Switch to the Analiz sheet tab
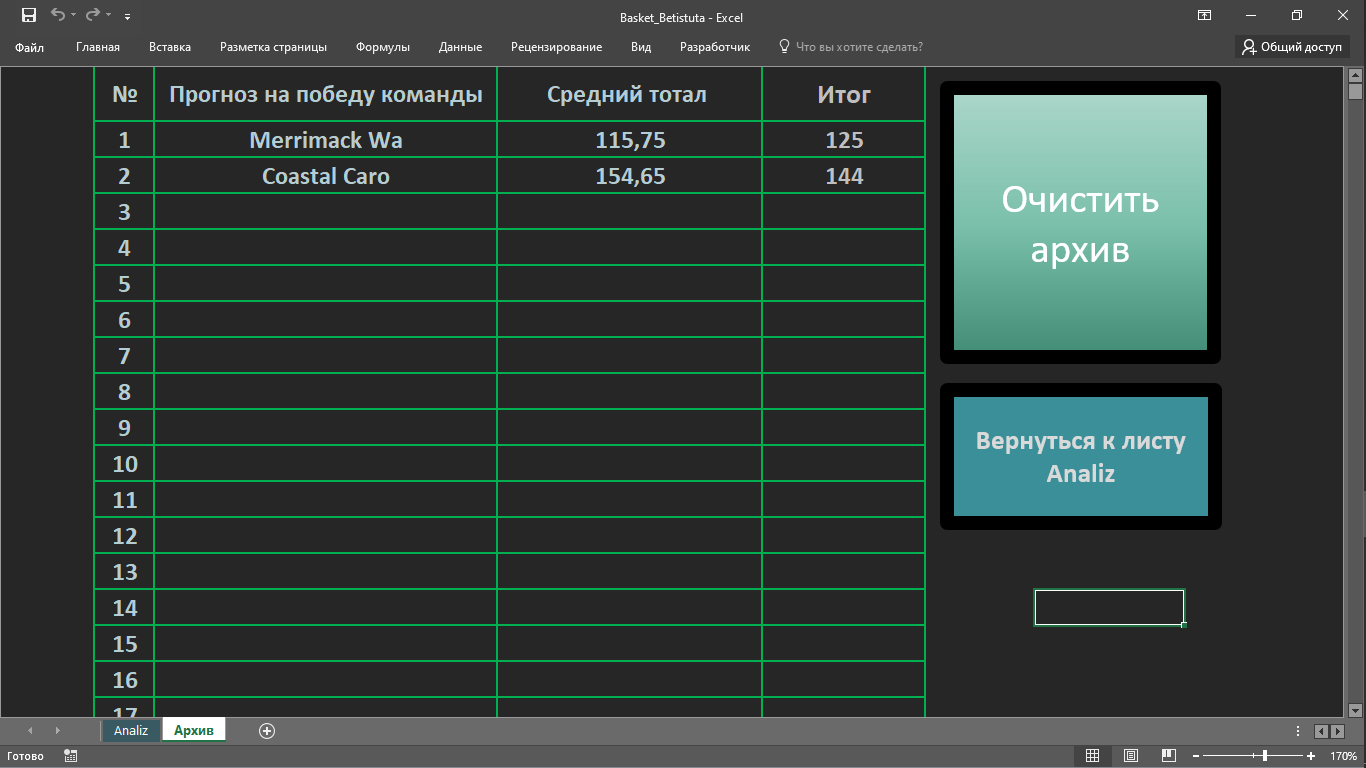 point(131,730)
